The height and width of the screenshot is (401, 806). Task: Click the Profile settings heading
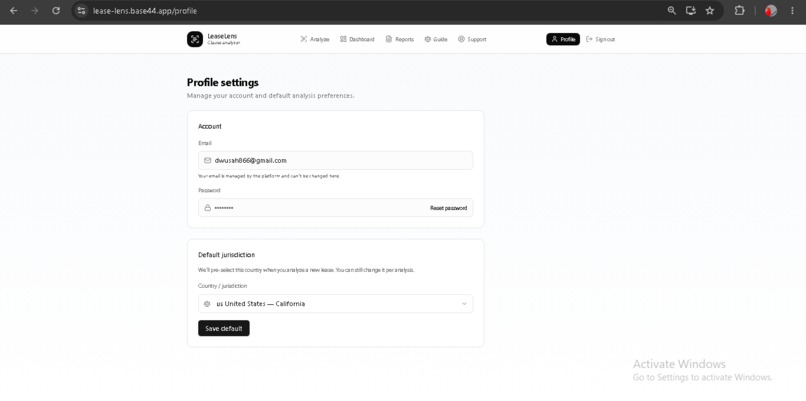(x=223, y=82)
